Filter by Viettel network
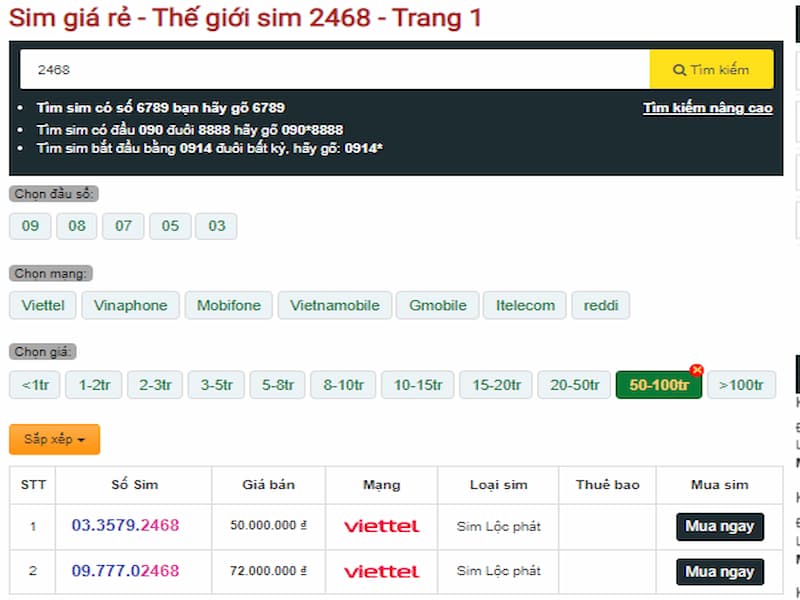This screenshot has width=800, height=600. pos(43,305)
